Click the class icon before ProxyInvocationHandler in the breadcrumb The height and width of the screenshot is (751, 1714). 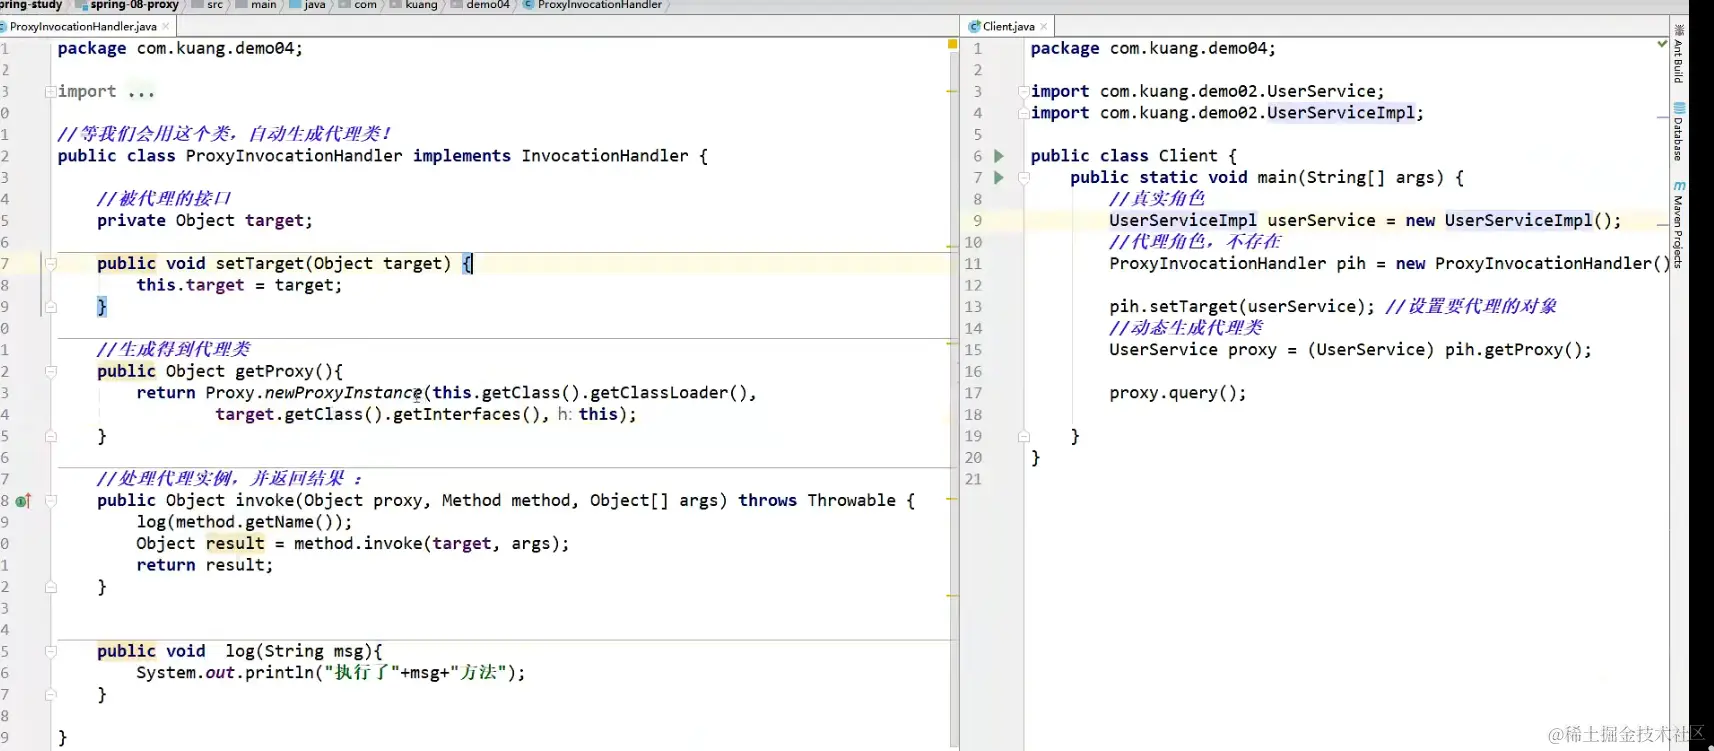pyautogui.click(x=528, y=5)
